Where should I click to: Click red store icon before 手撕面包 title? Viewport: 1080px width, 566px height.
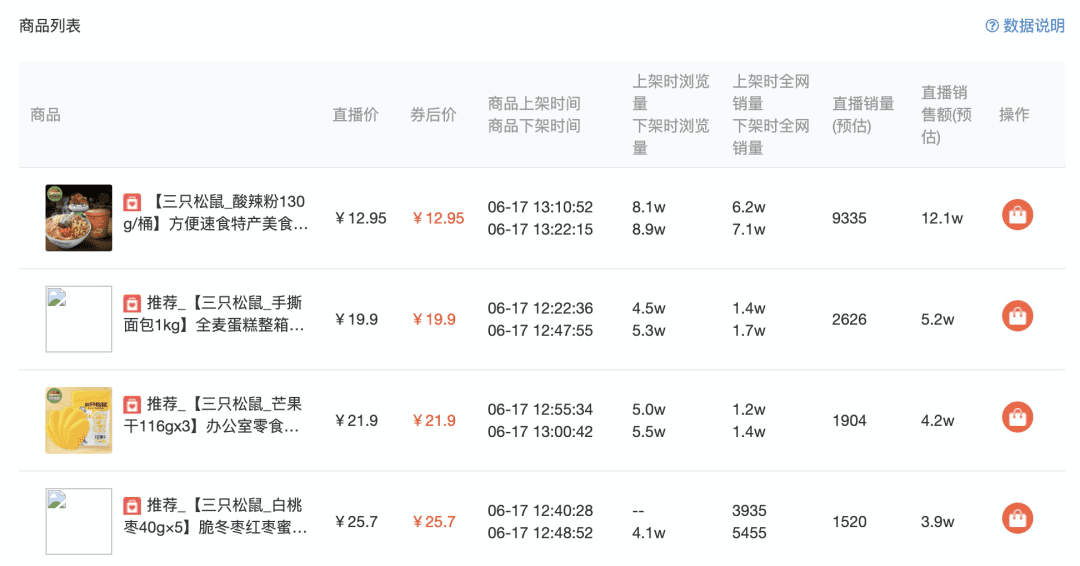click(132, 303)
